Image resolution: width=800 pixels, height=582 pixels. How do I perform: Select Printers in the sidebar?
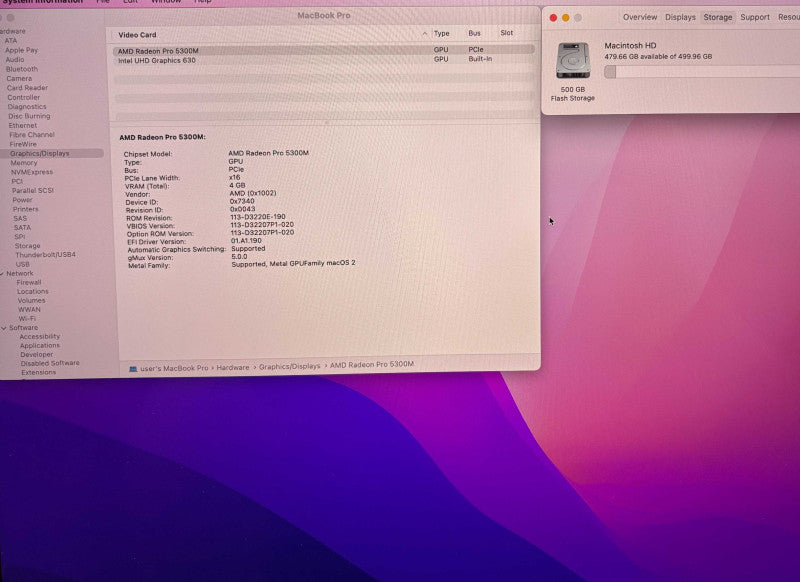pyautogui.click(x=26, y=209)
